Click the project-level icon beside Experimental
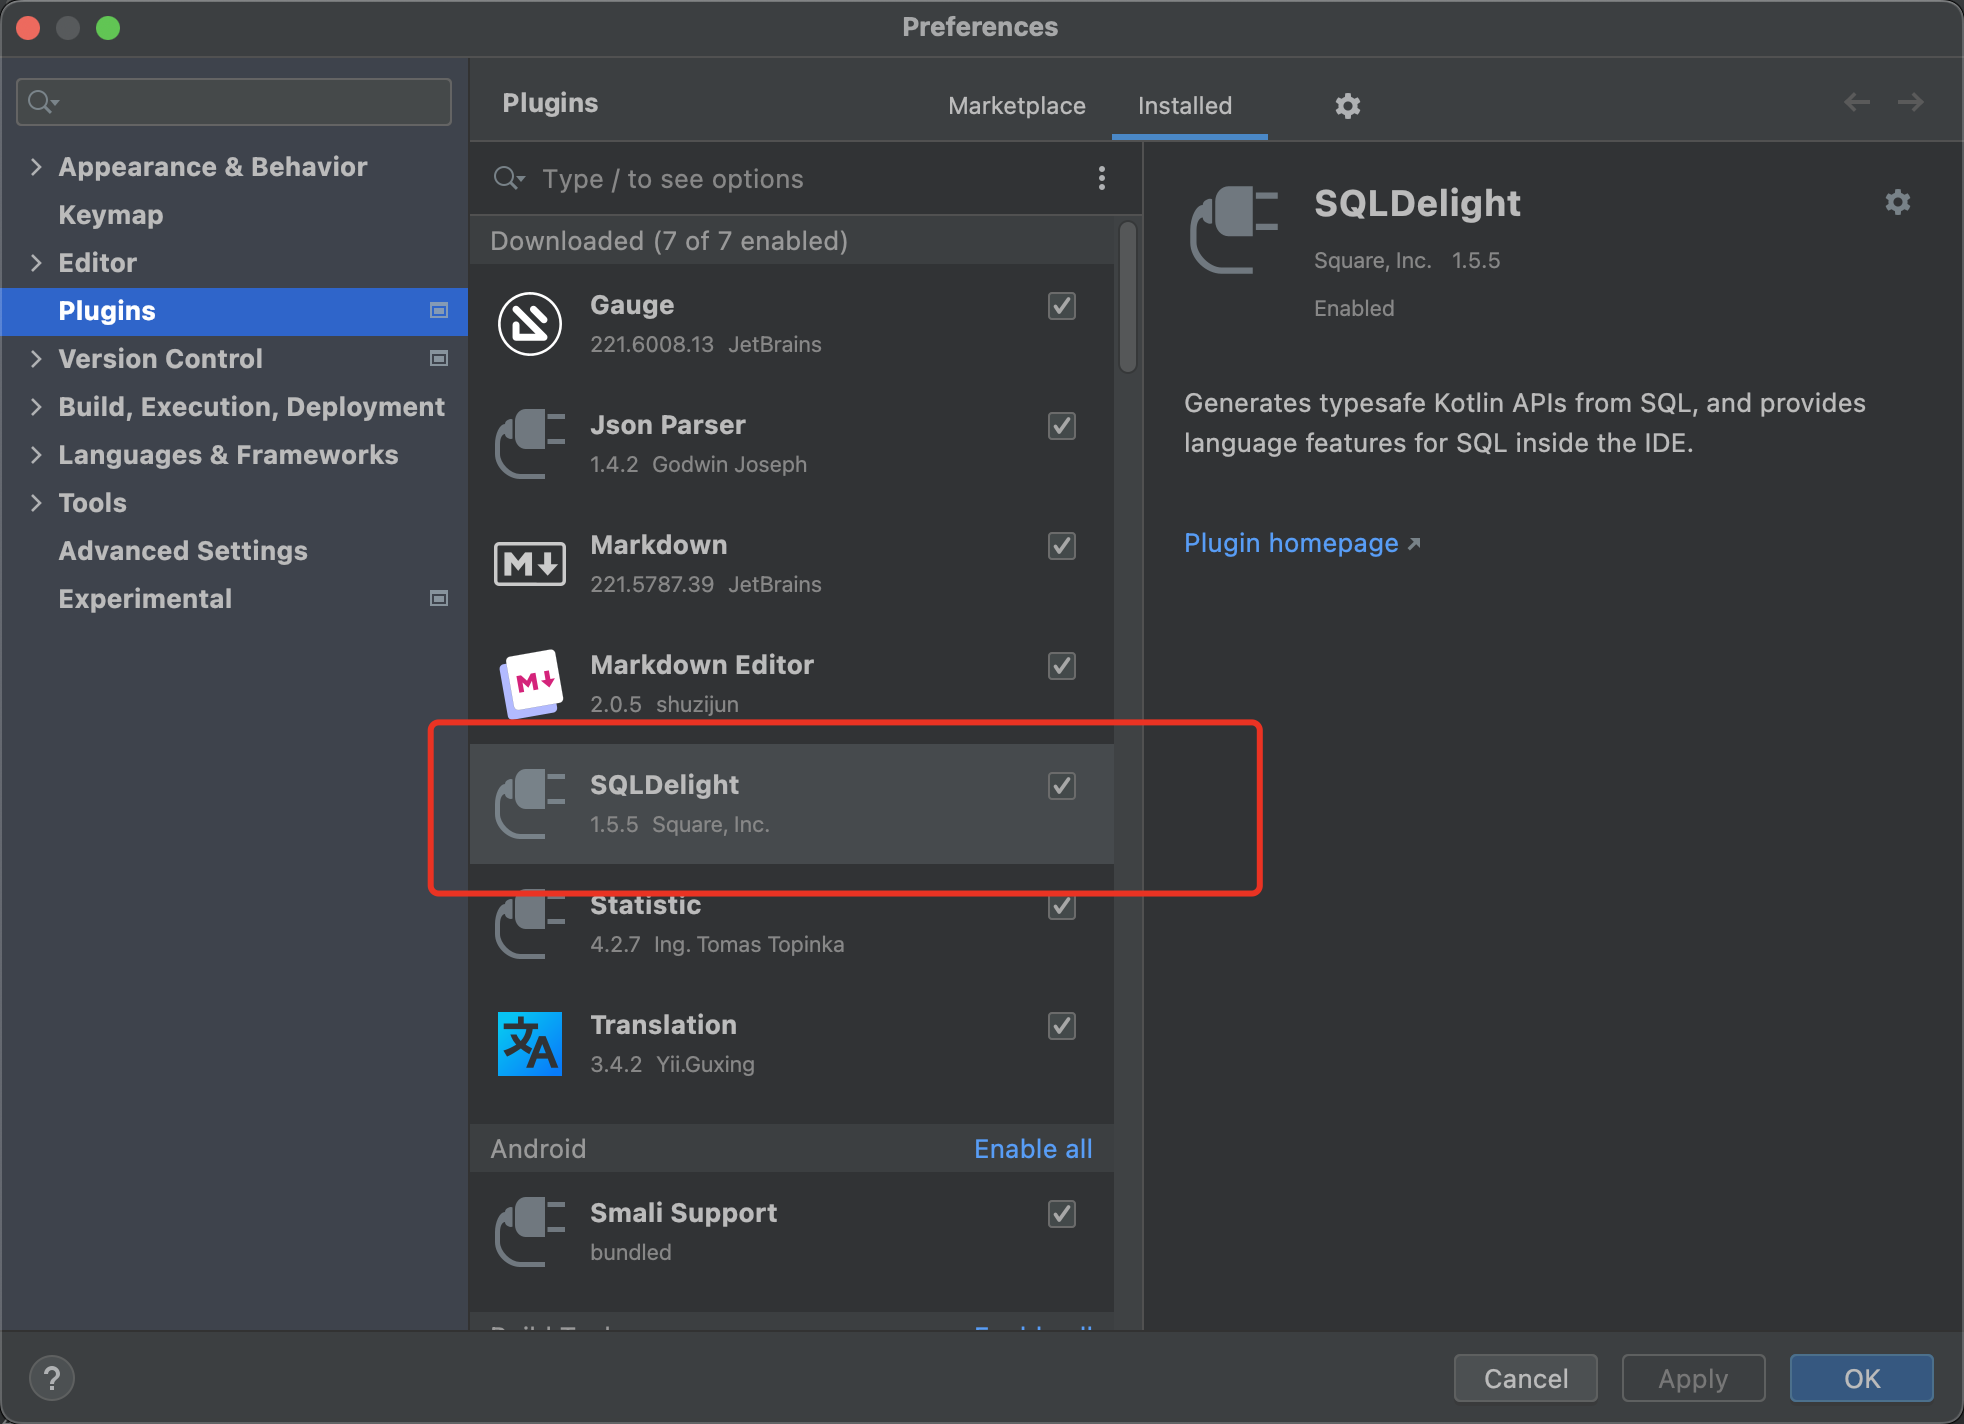 pyautogui.click(x=439, y=599)
